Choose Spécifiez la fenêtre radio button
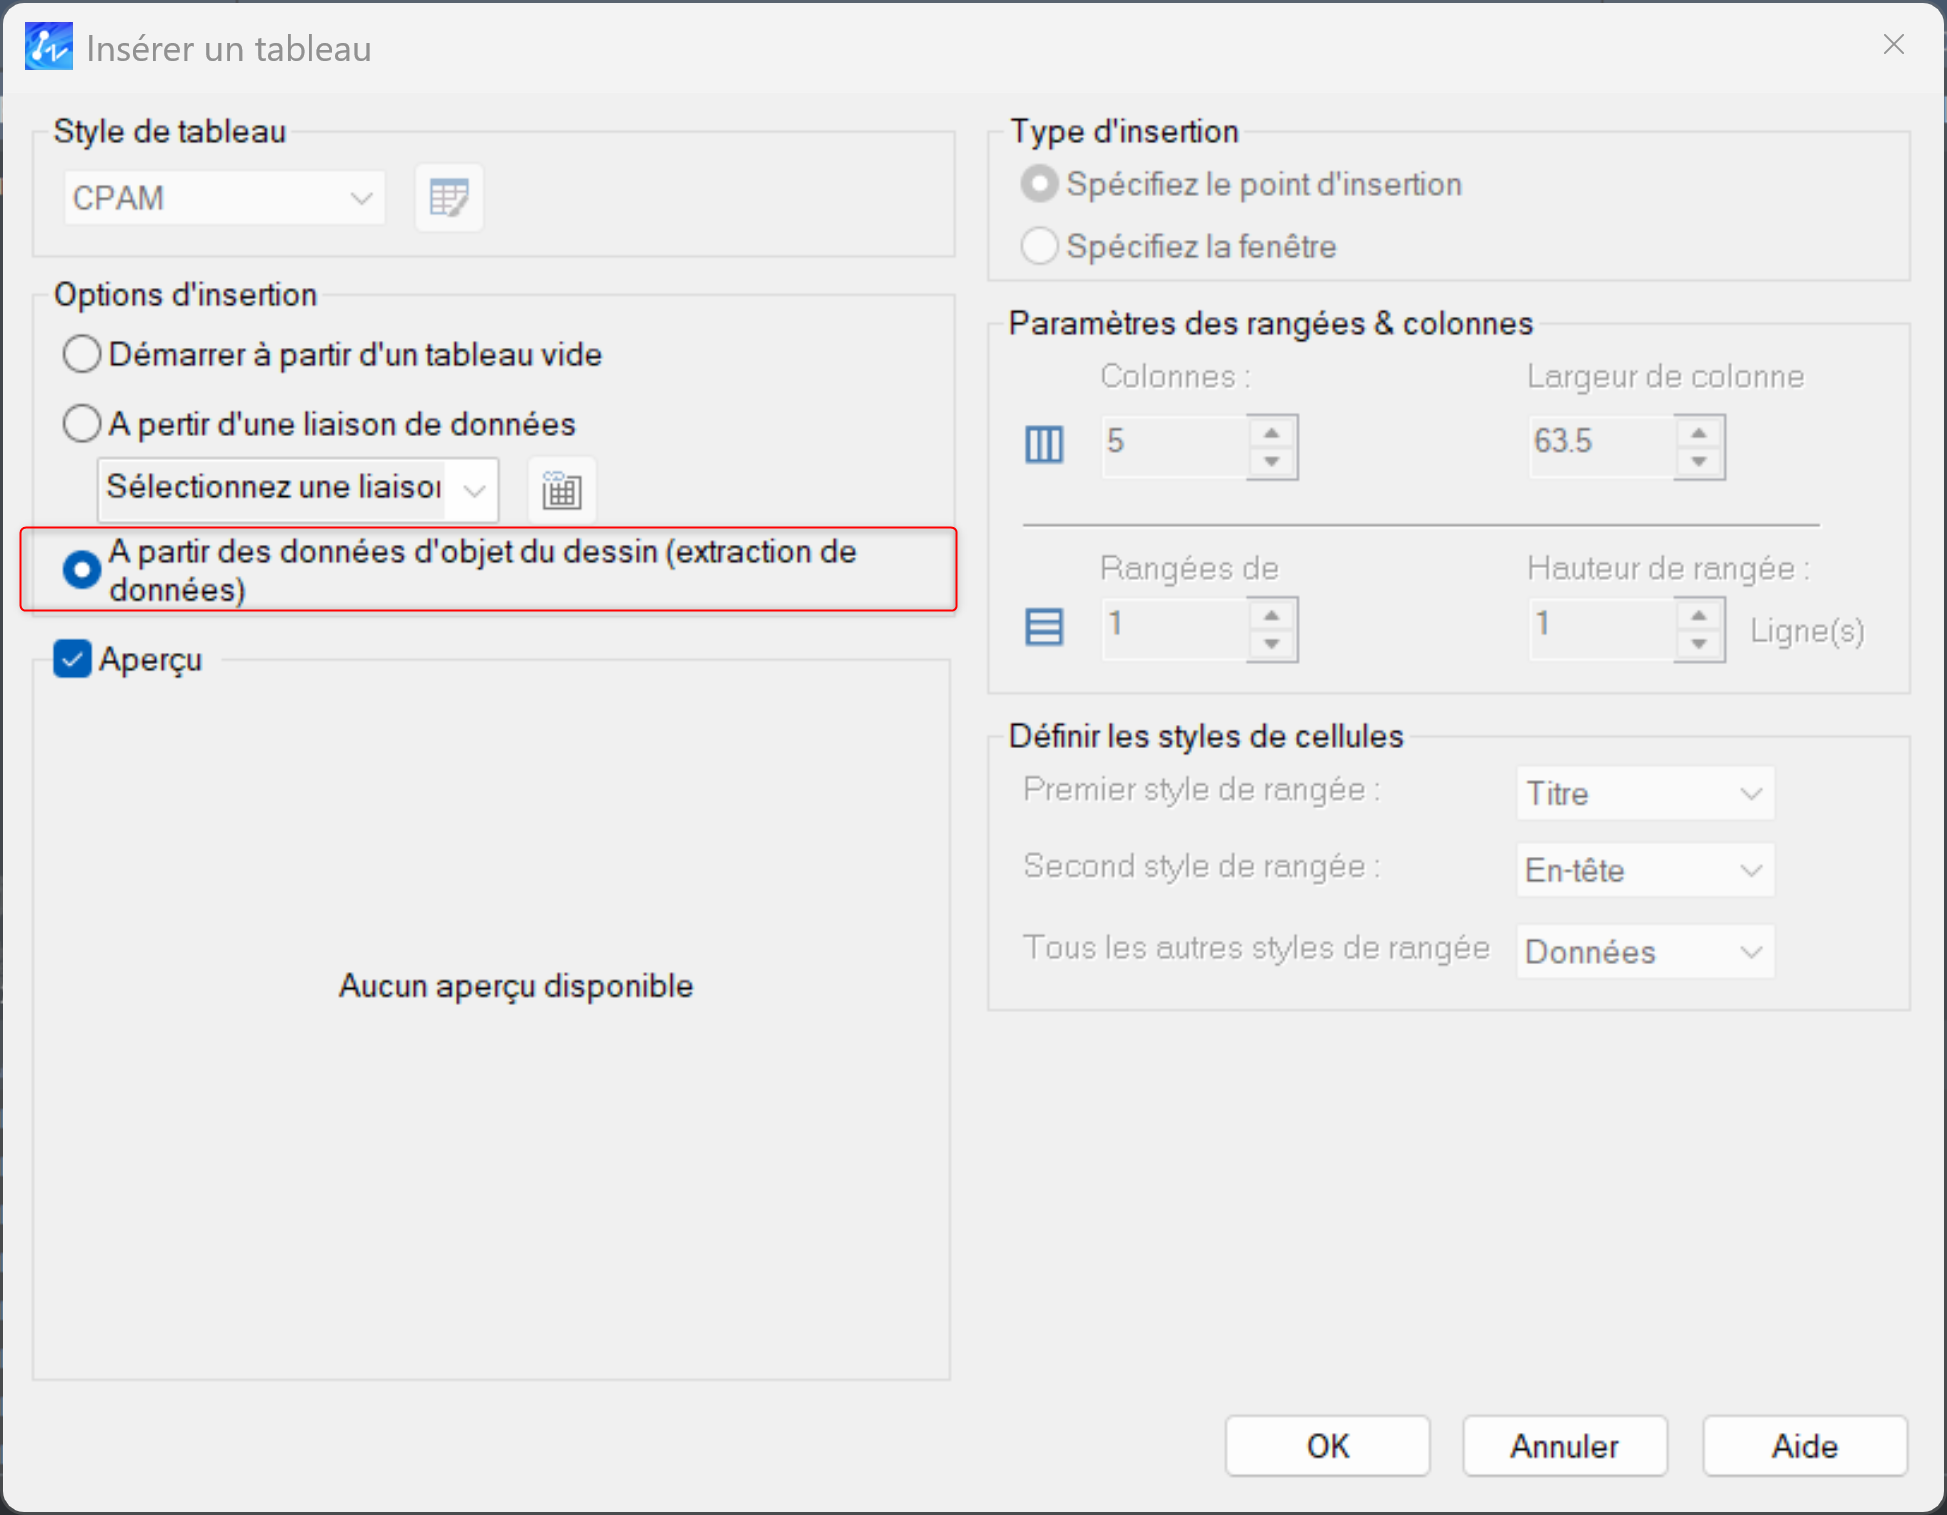 (x=1039, y=246)
